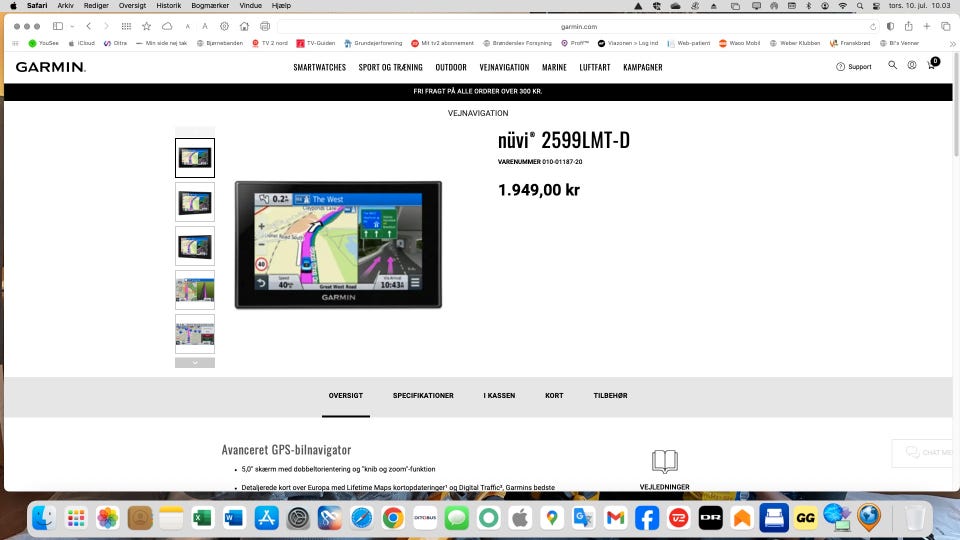Open the Smartwatches navigation menu

pyautogui.click(x=320, y=67)
